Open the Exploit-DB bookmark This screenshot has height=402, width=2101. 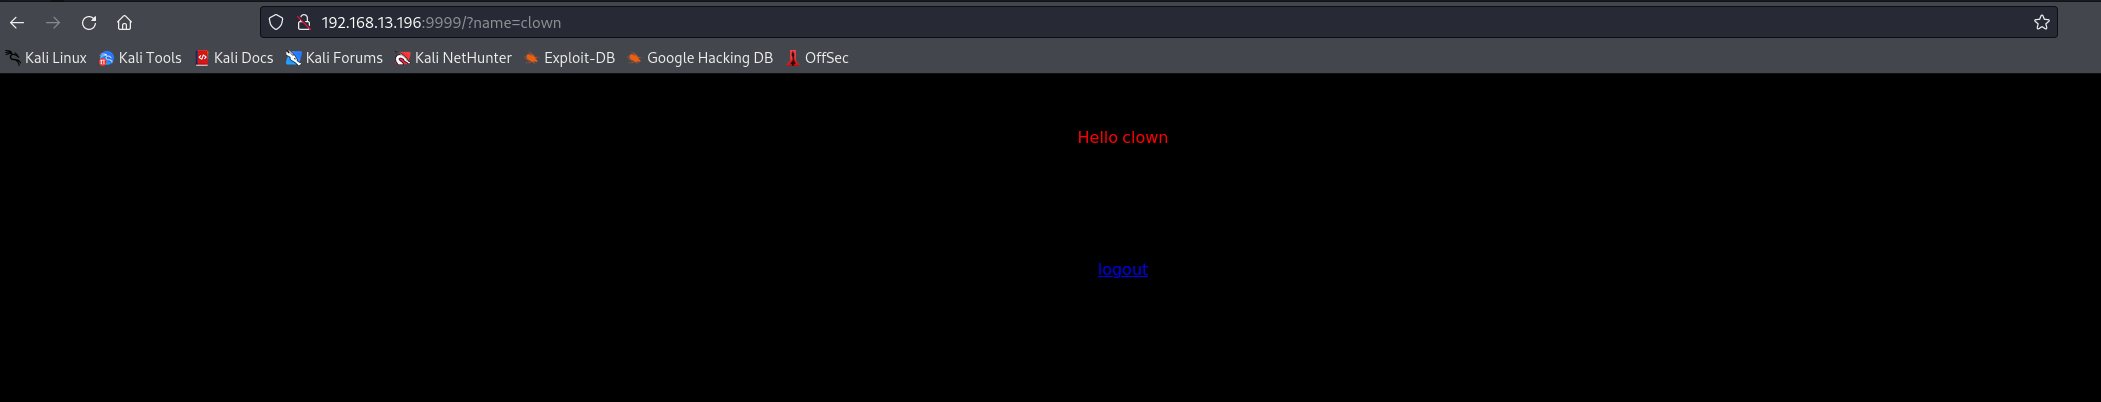[x=569, y=58]
